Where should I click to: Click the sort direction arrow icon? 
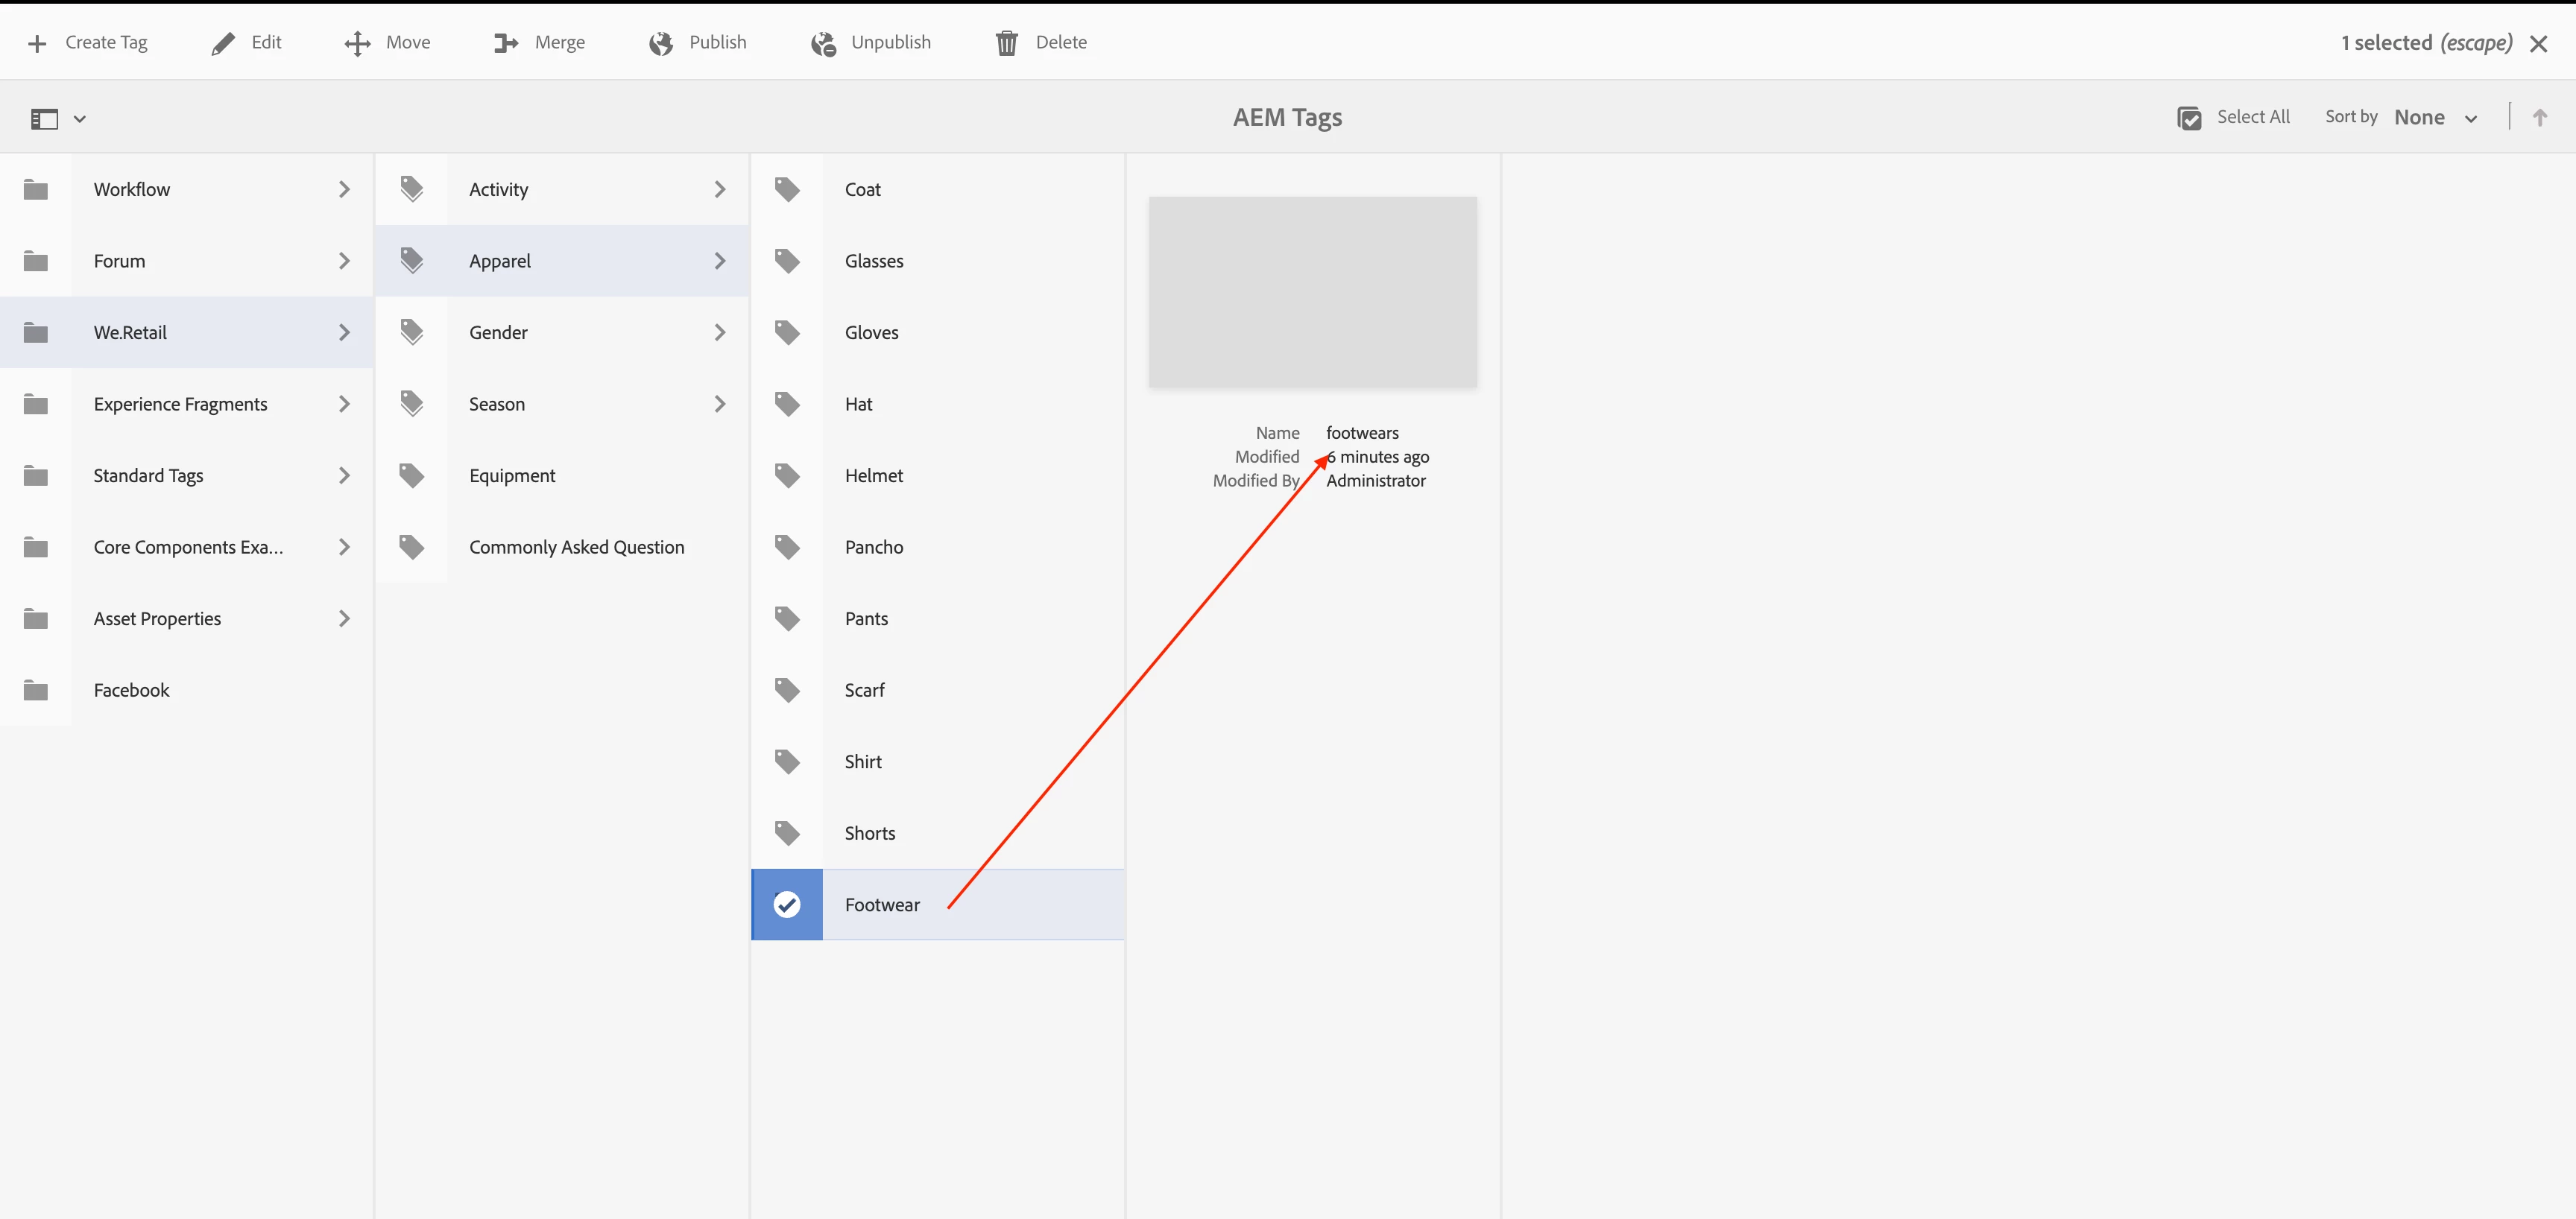2539,118
